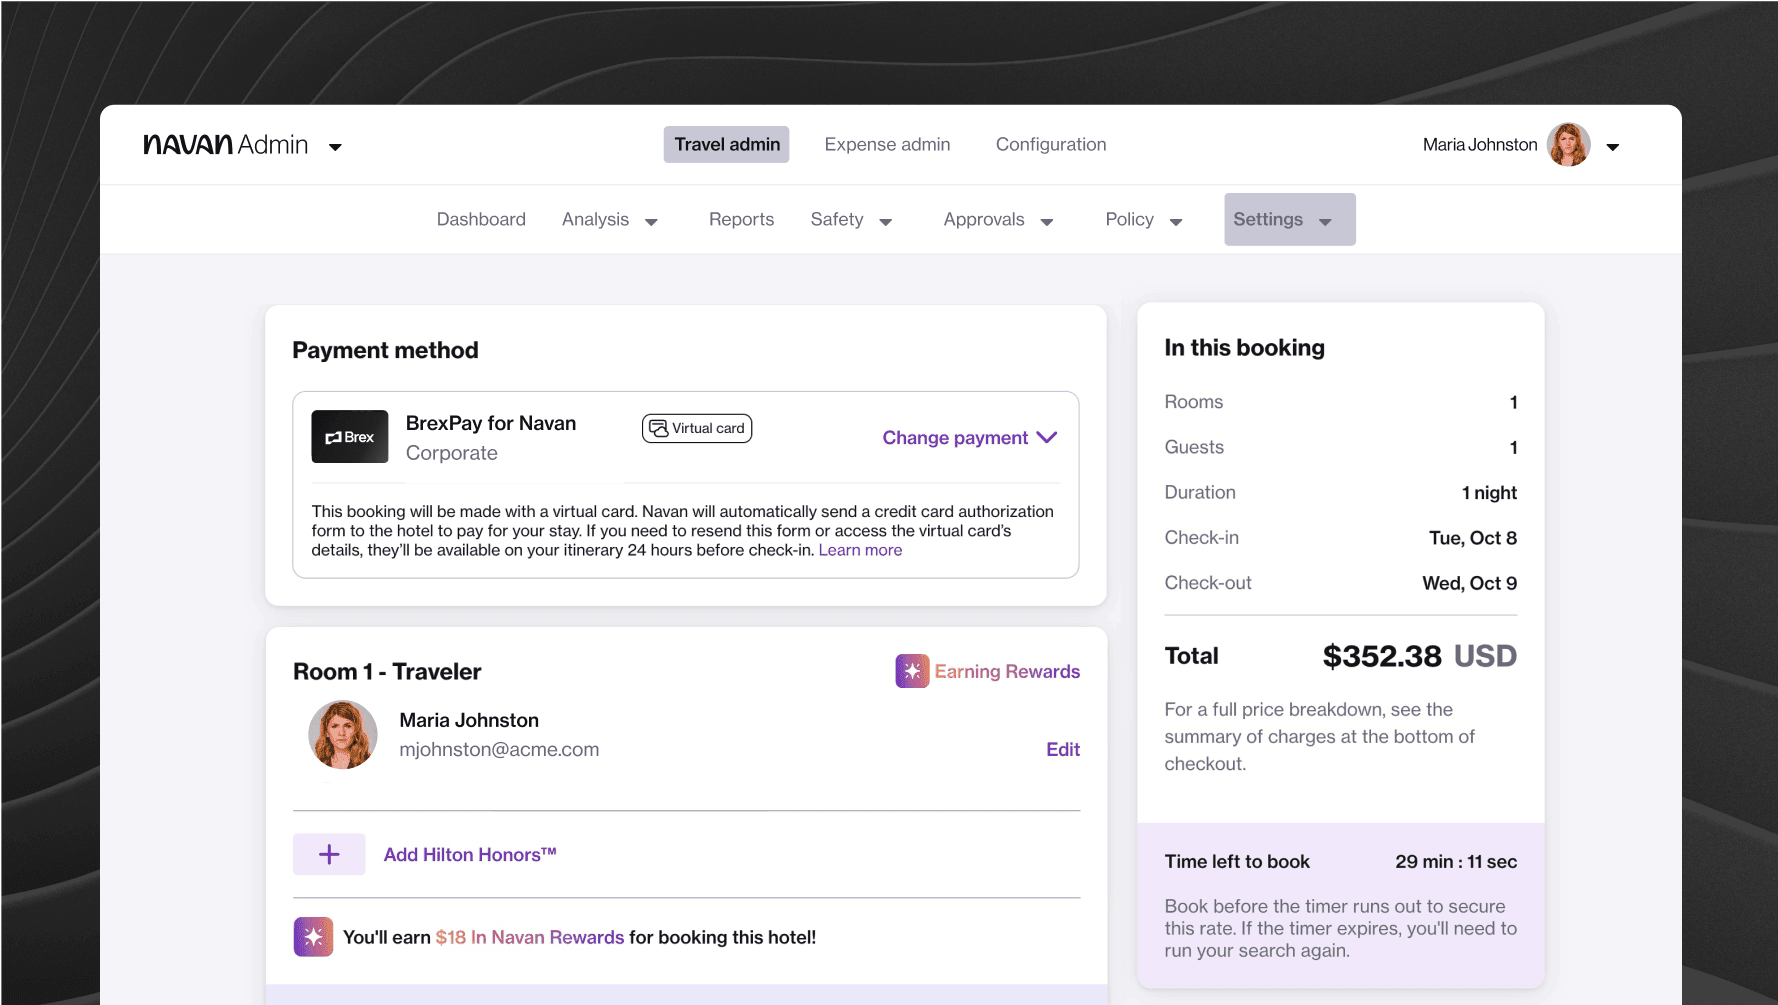Click the Learn more link
1778x1005 pixels.
pyautogui.click(x=860, y=549)
